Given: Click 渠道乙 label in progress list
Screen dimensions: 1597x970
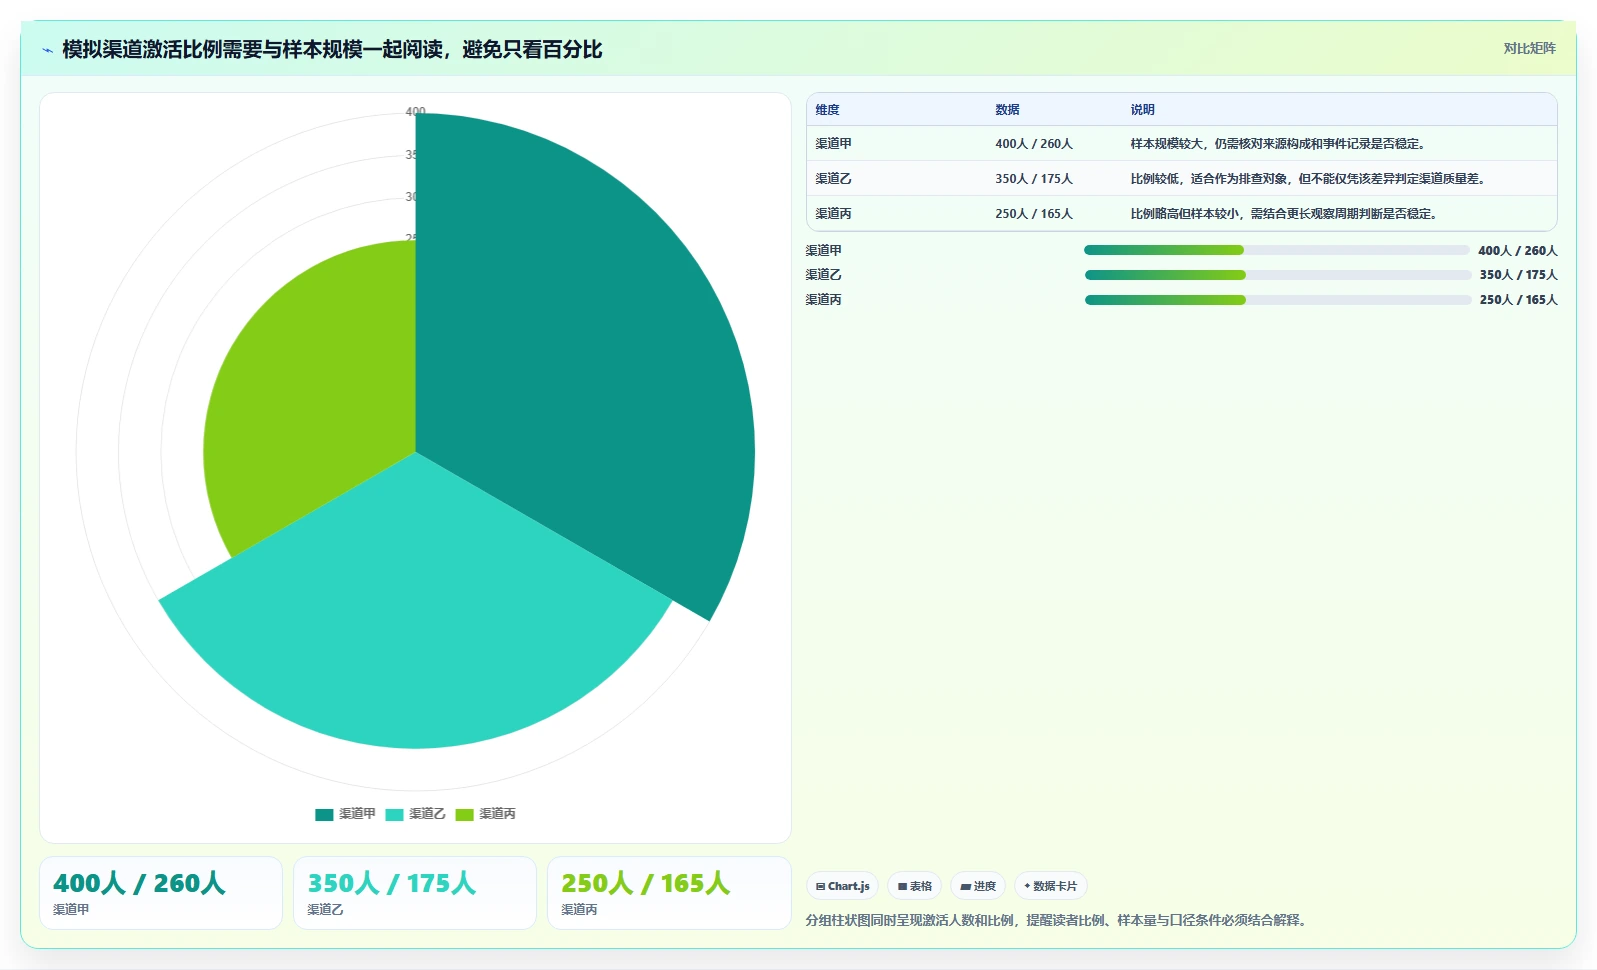Looking at the screenshot, I should (824, 275).
